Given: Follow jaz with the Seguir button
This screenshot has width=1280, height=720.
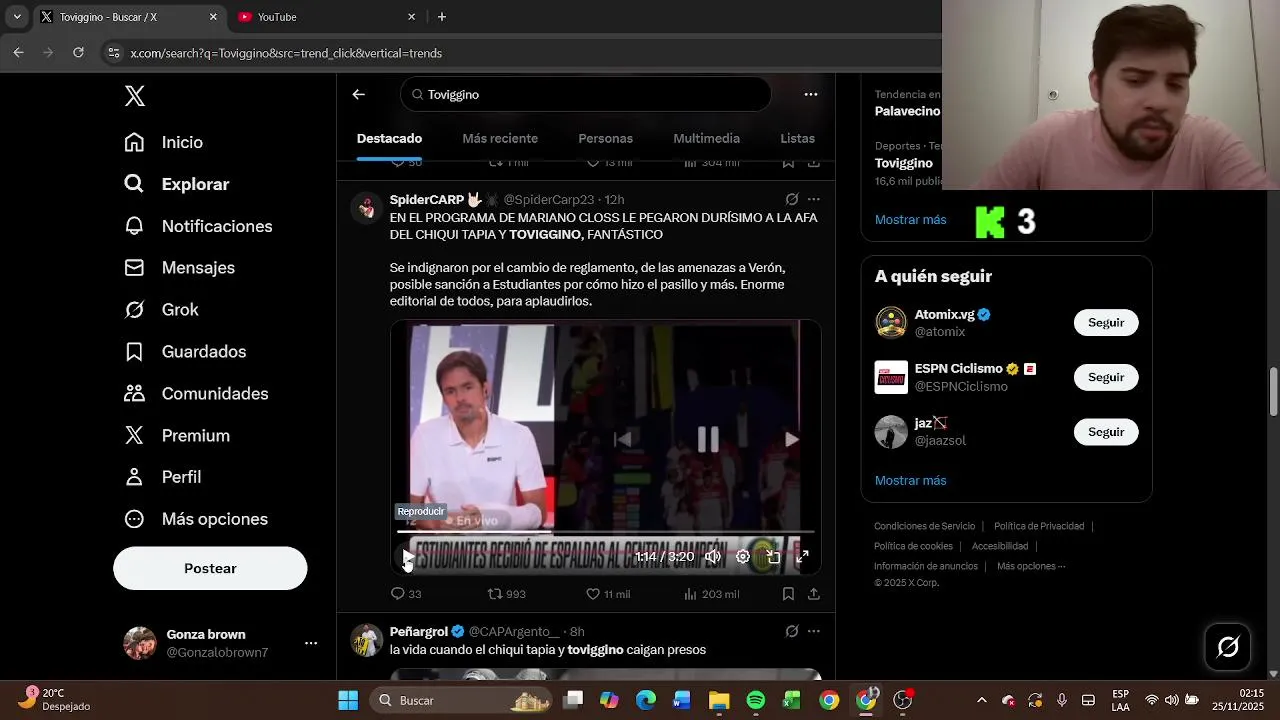Looking at the screenshot, I should click(x=1106, y=432).
